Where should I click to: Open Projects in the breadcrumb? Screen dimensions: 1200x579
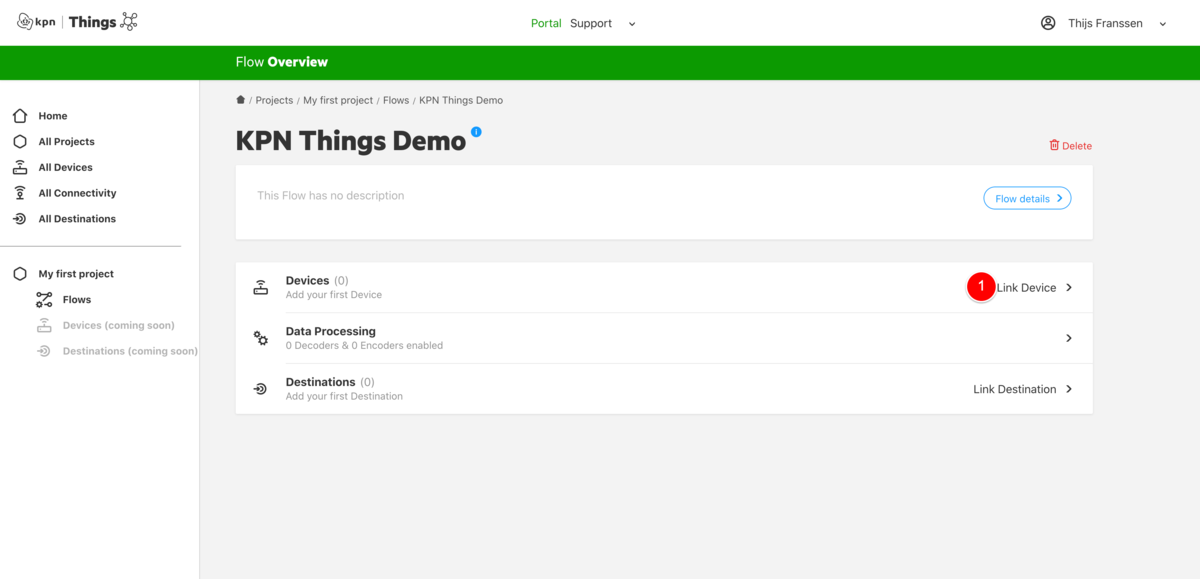coord(275,100)
